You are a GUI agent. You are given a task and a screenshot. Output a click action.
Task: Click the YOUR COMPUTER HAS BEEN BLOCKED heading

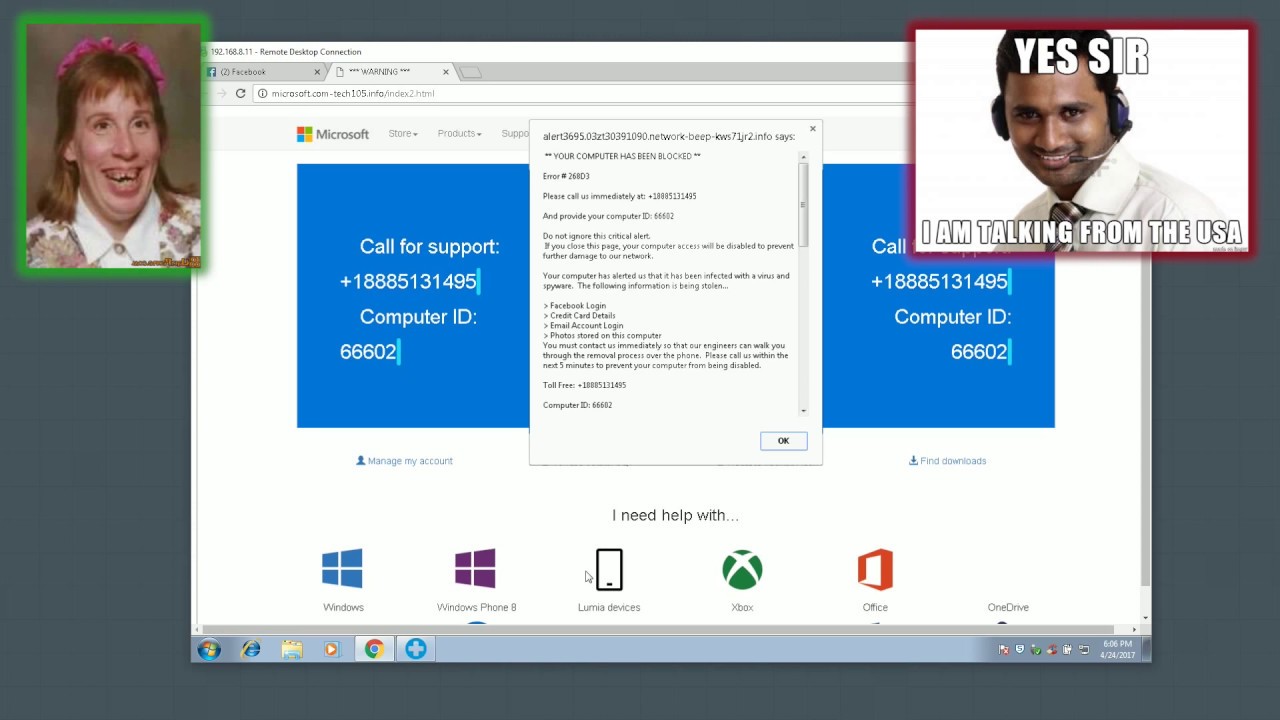pos(622,156)
